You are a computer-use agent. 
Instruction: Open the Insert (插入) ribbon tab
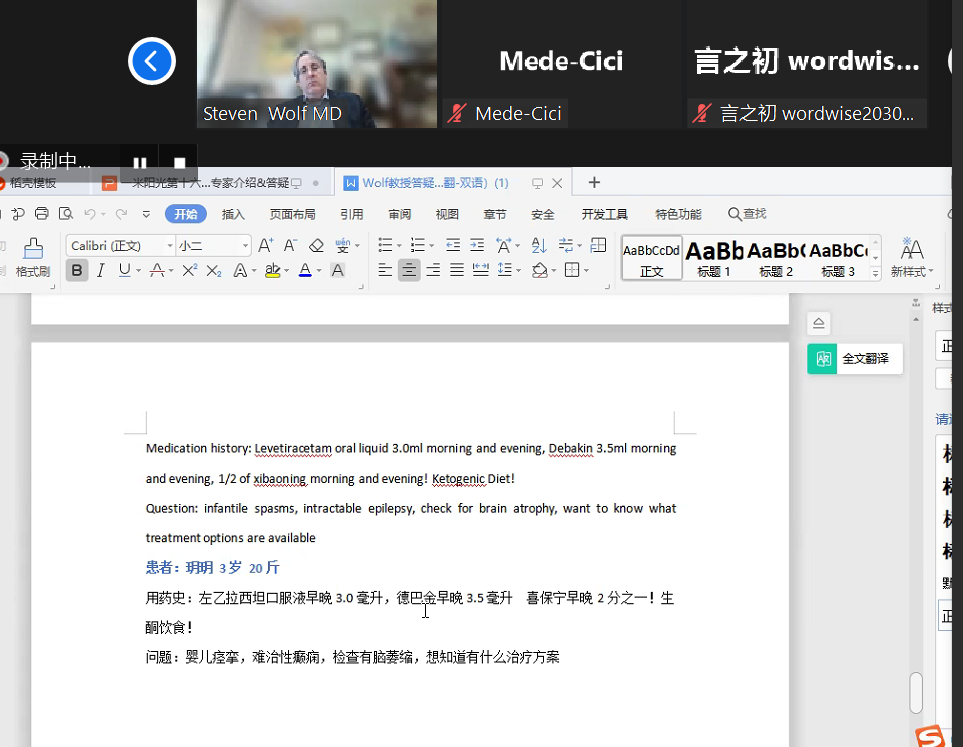233,214
